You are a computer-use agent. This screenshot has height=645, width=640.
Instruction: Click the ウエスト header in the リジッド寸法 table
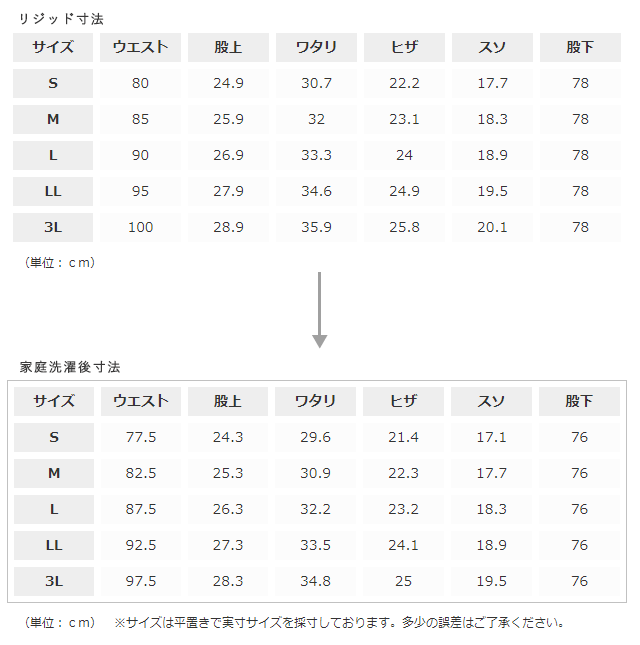[x=141, y=47]
